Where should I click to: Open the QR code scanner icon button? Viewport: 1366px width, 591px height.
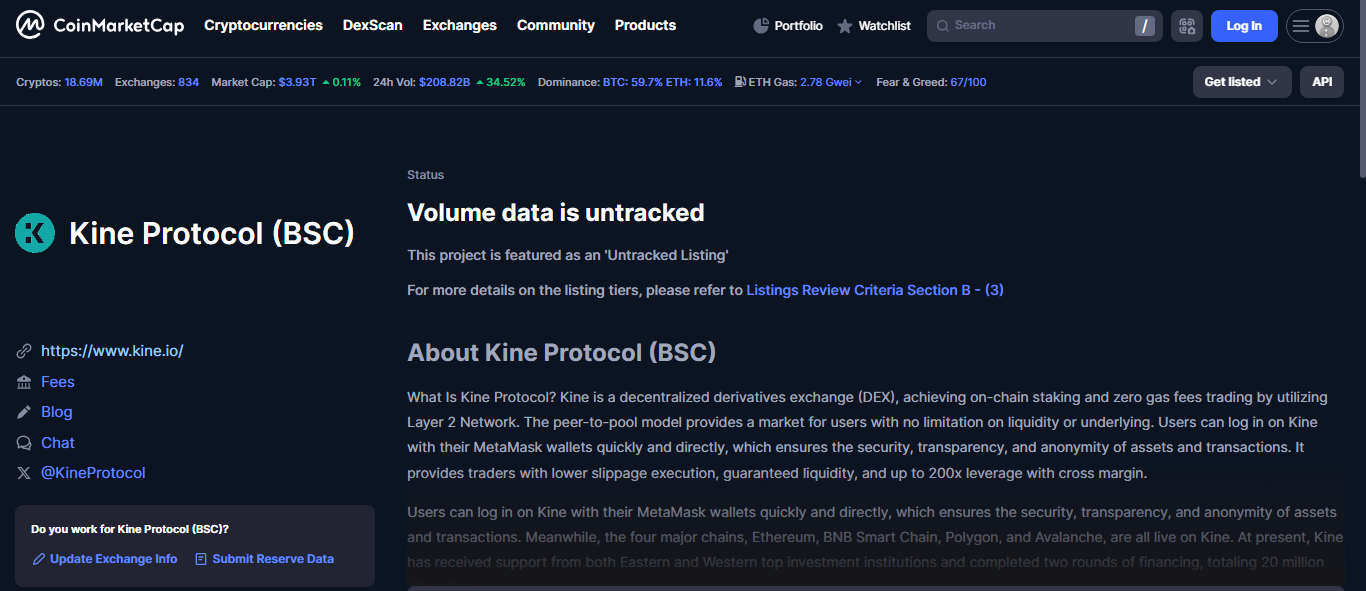click(x=1187, y=26)
